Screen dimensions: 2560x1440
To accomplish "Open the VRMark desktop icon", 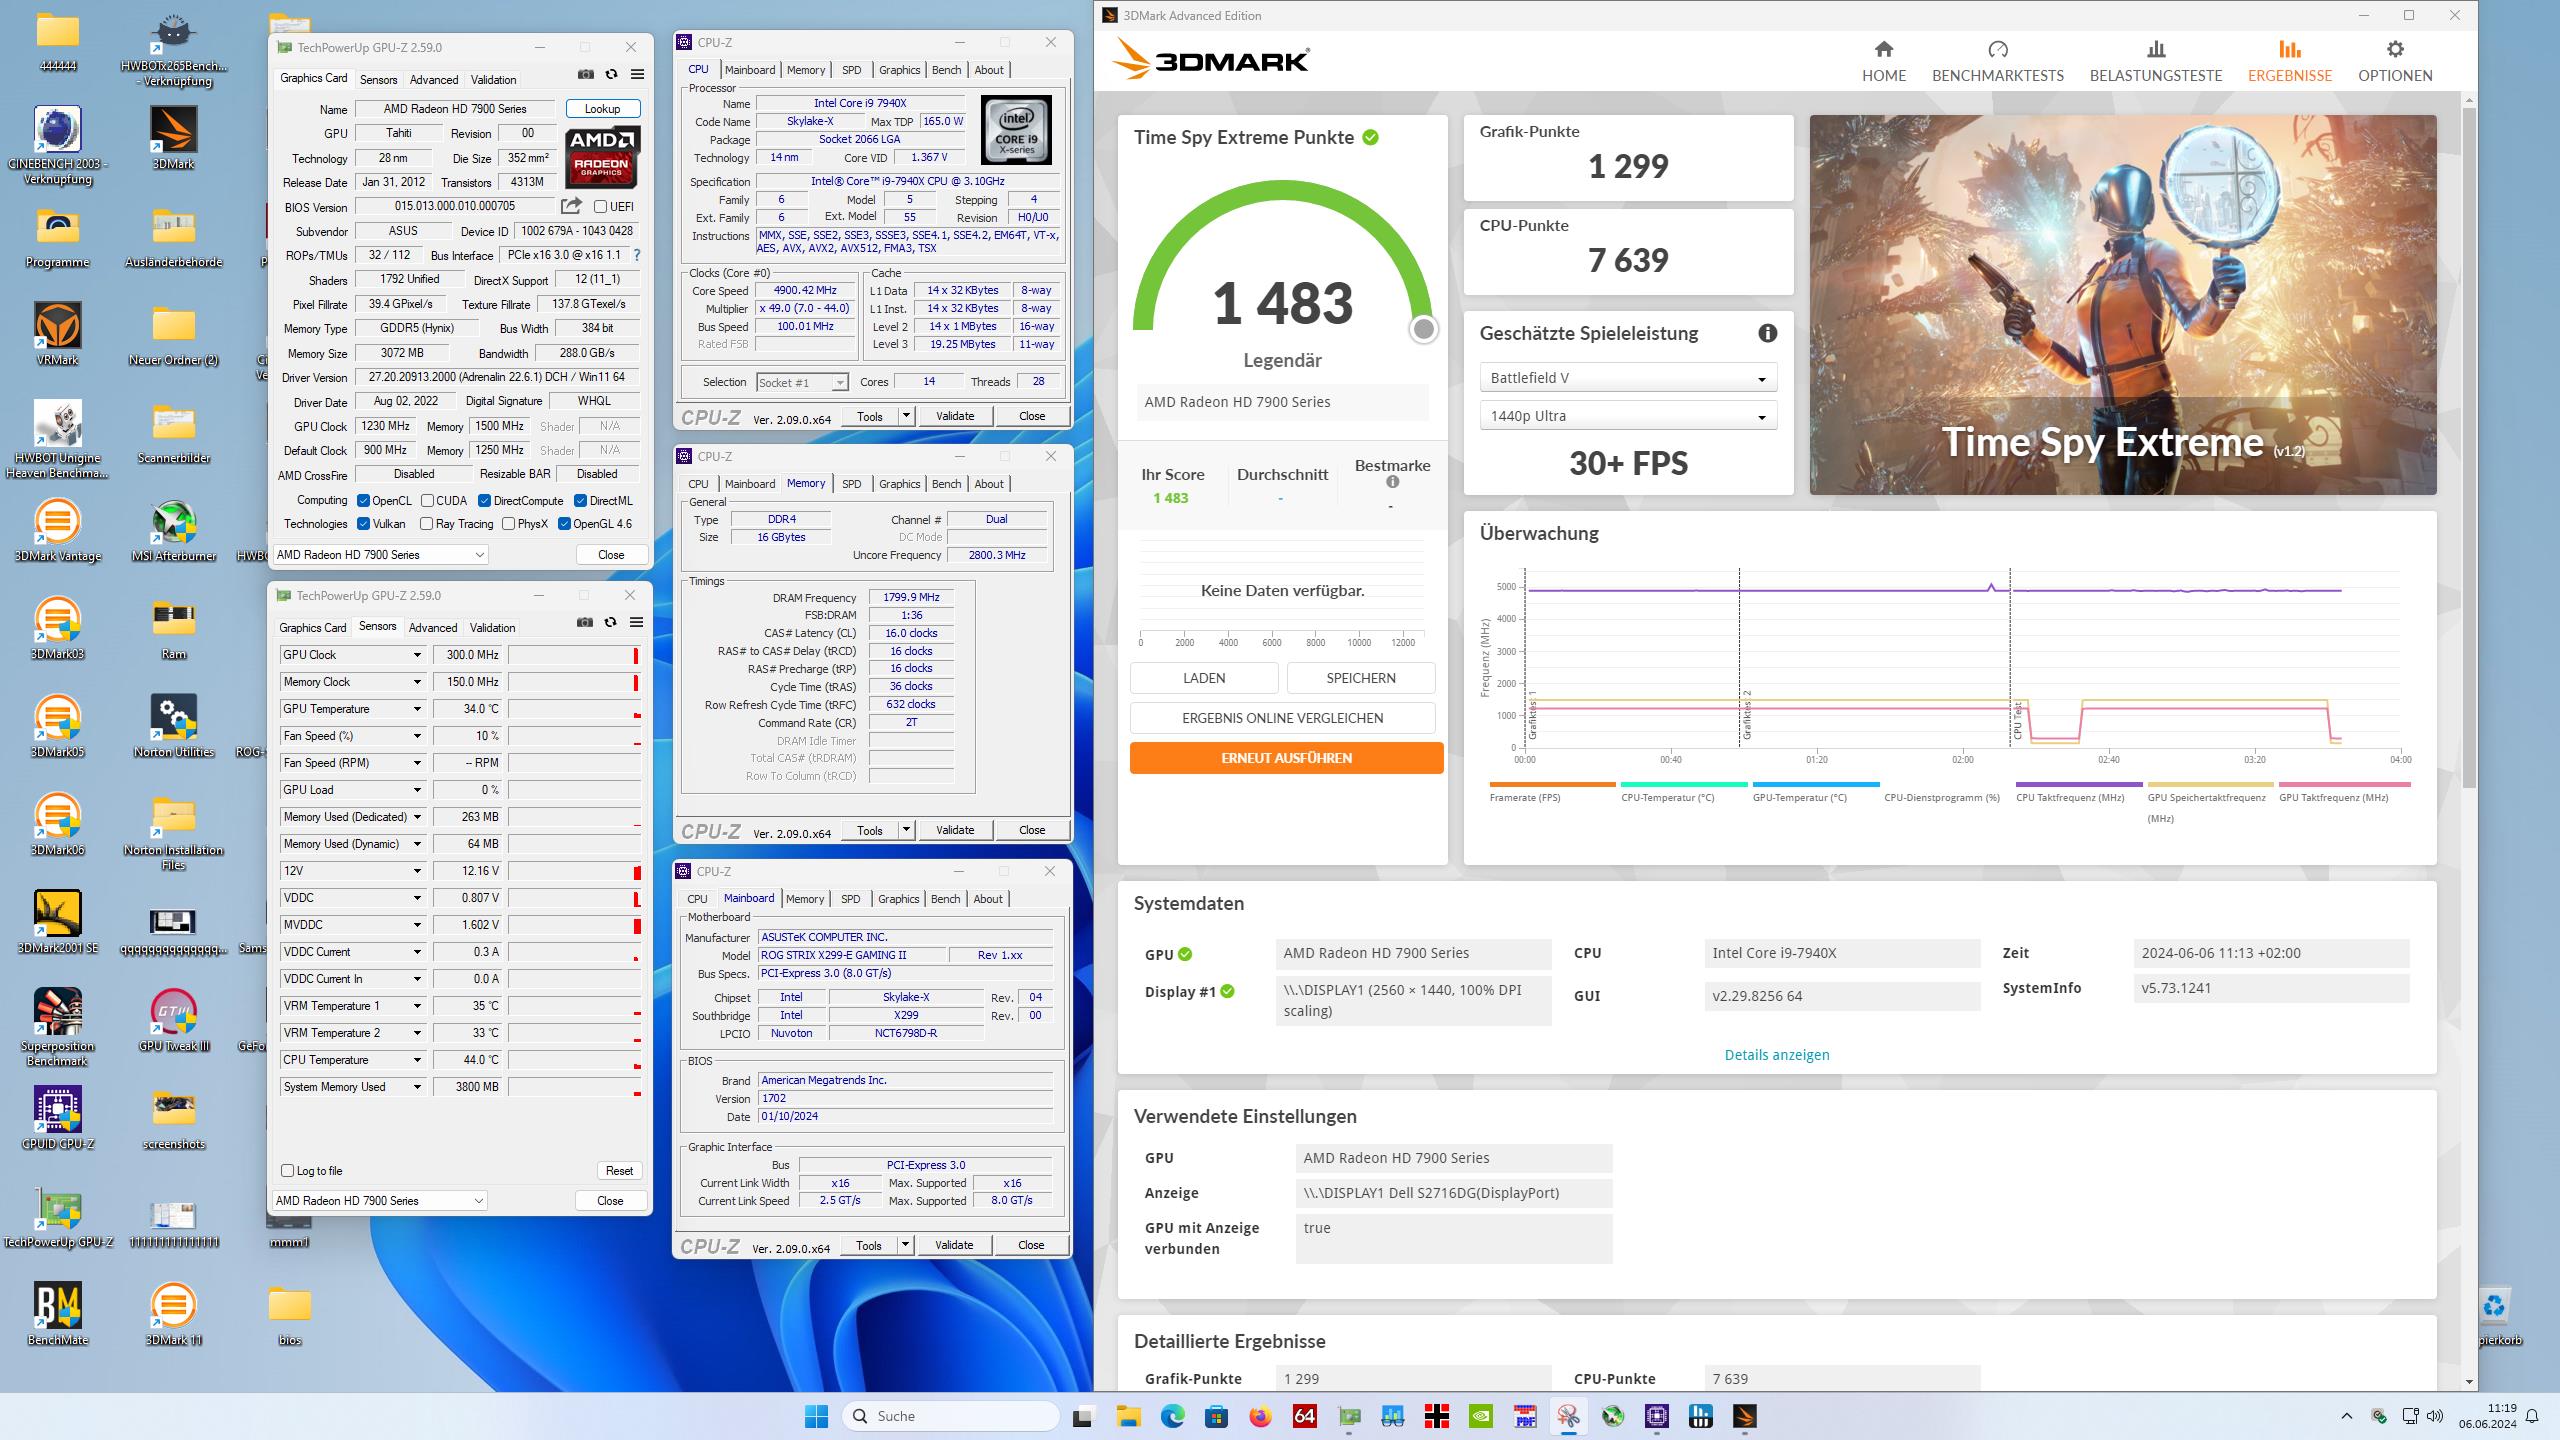I will tap(57, 334).
